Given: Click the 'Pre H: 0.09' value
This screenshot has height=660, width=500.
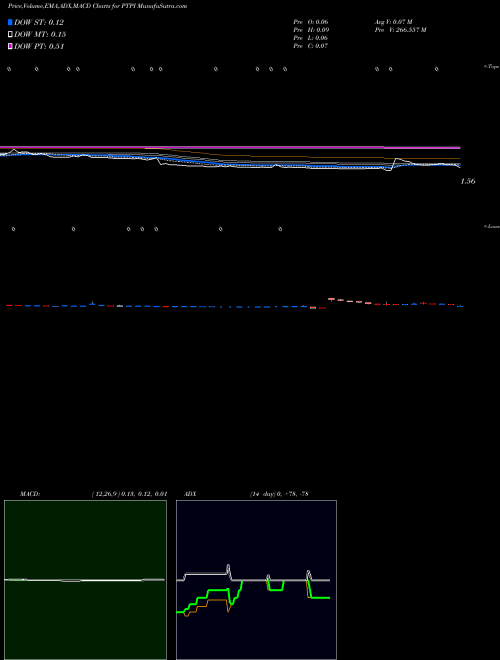Looking at the screenshot, I should pos(311,30).
